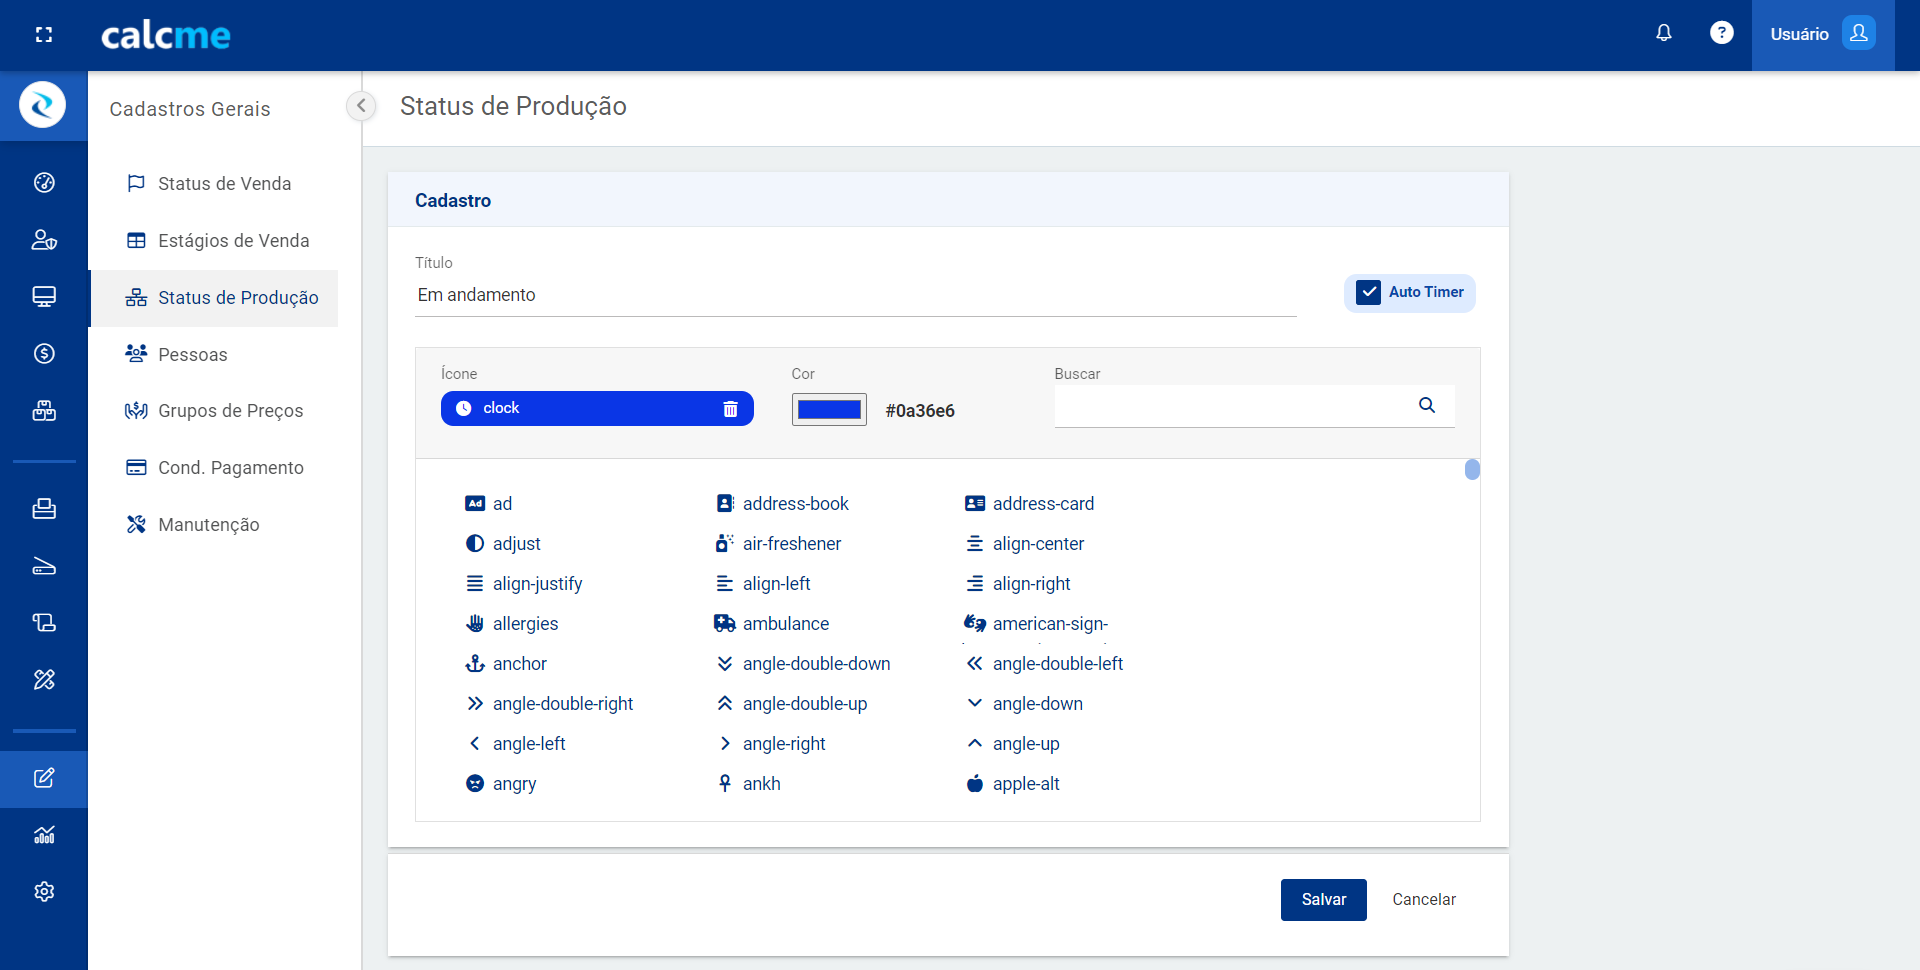Select the angle-down icon option
The height and width of the screenshot is (970, 1920).
click(1036, 704)
